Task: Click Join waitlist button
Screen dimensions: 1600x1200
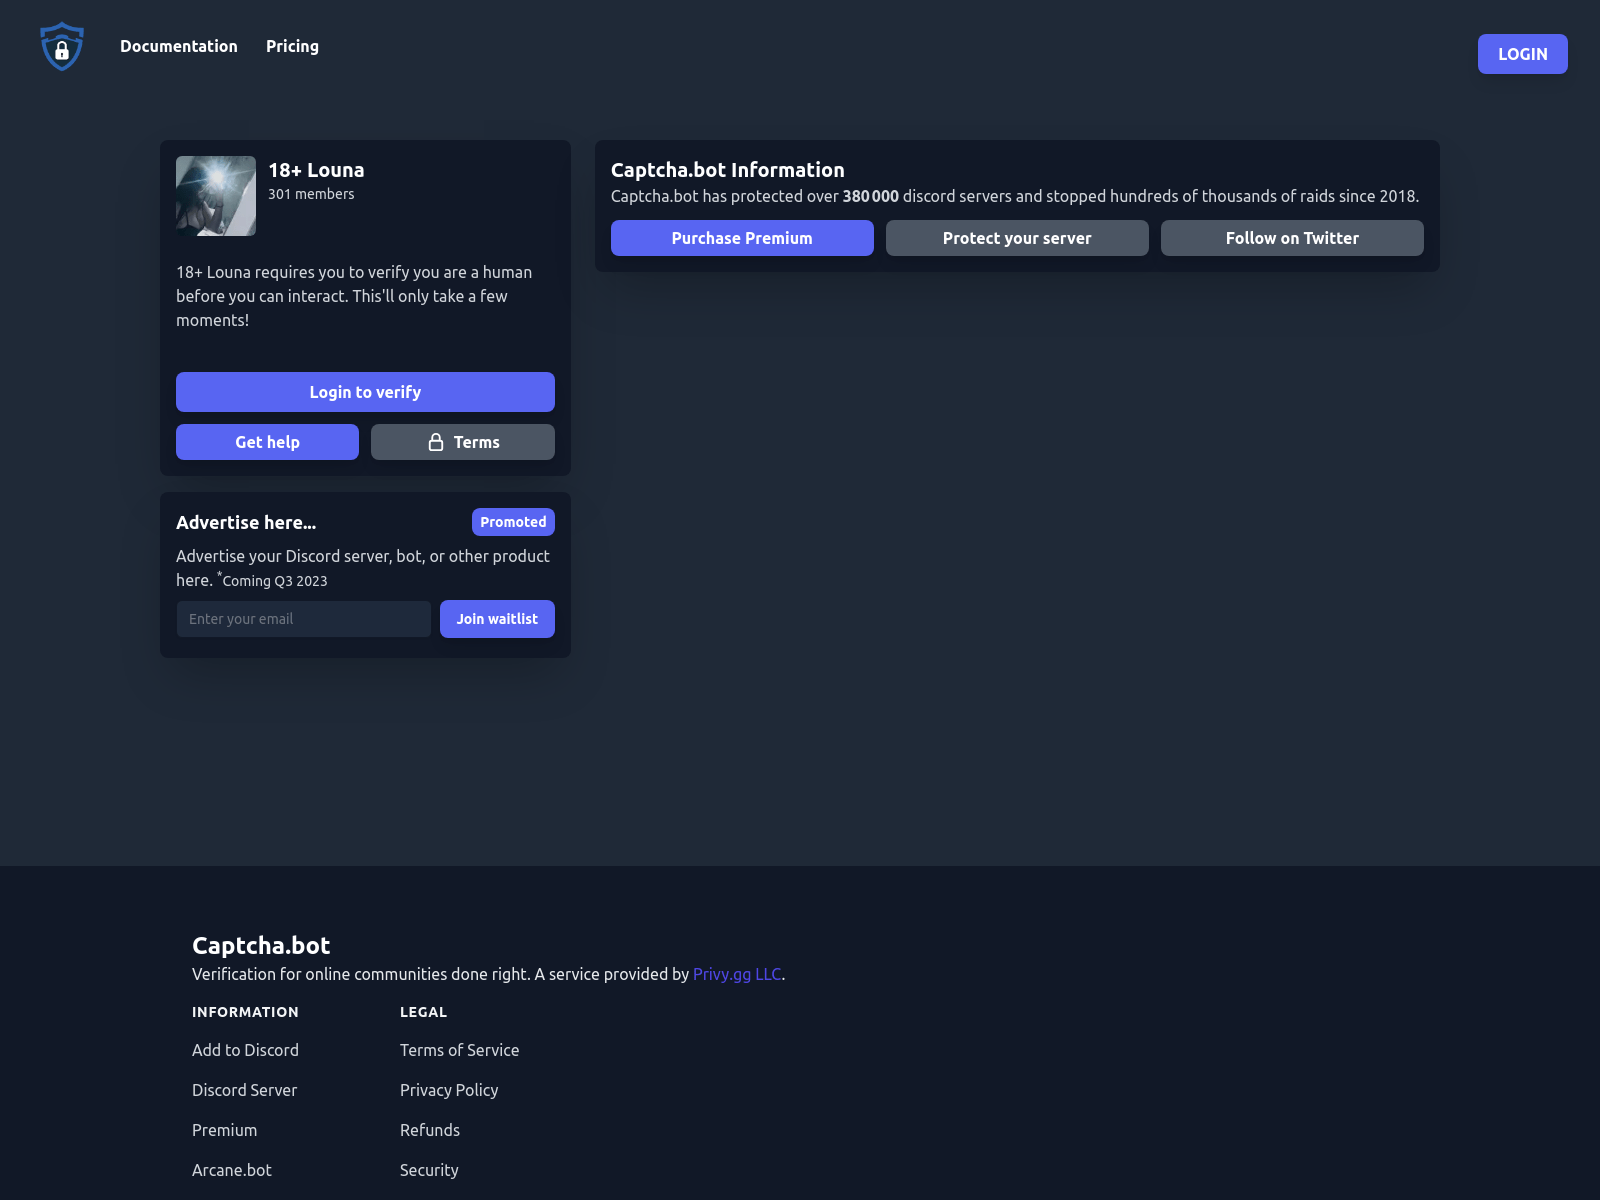Action: pyautogui.click(x=497, y=619)
